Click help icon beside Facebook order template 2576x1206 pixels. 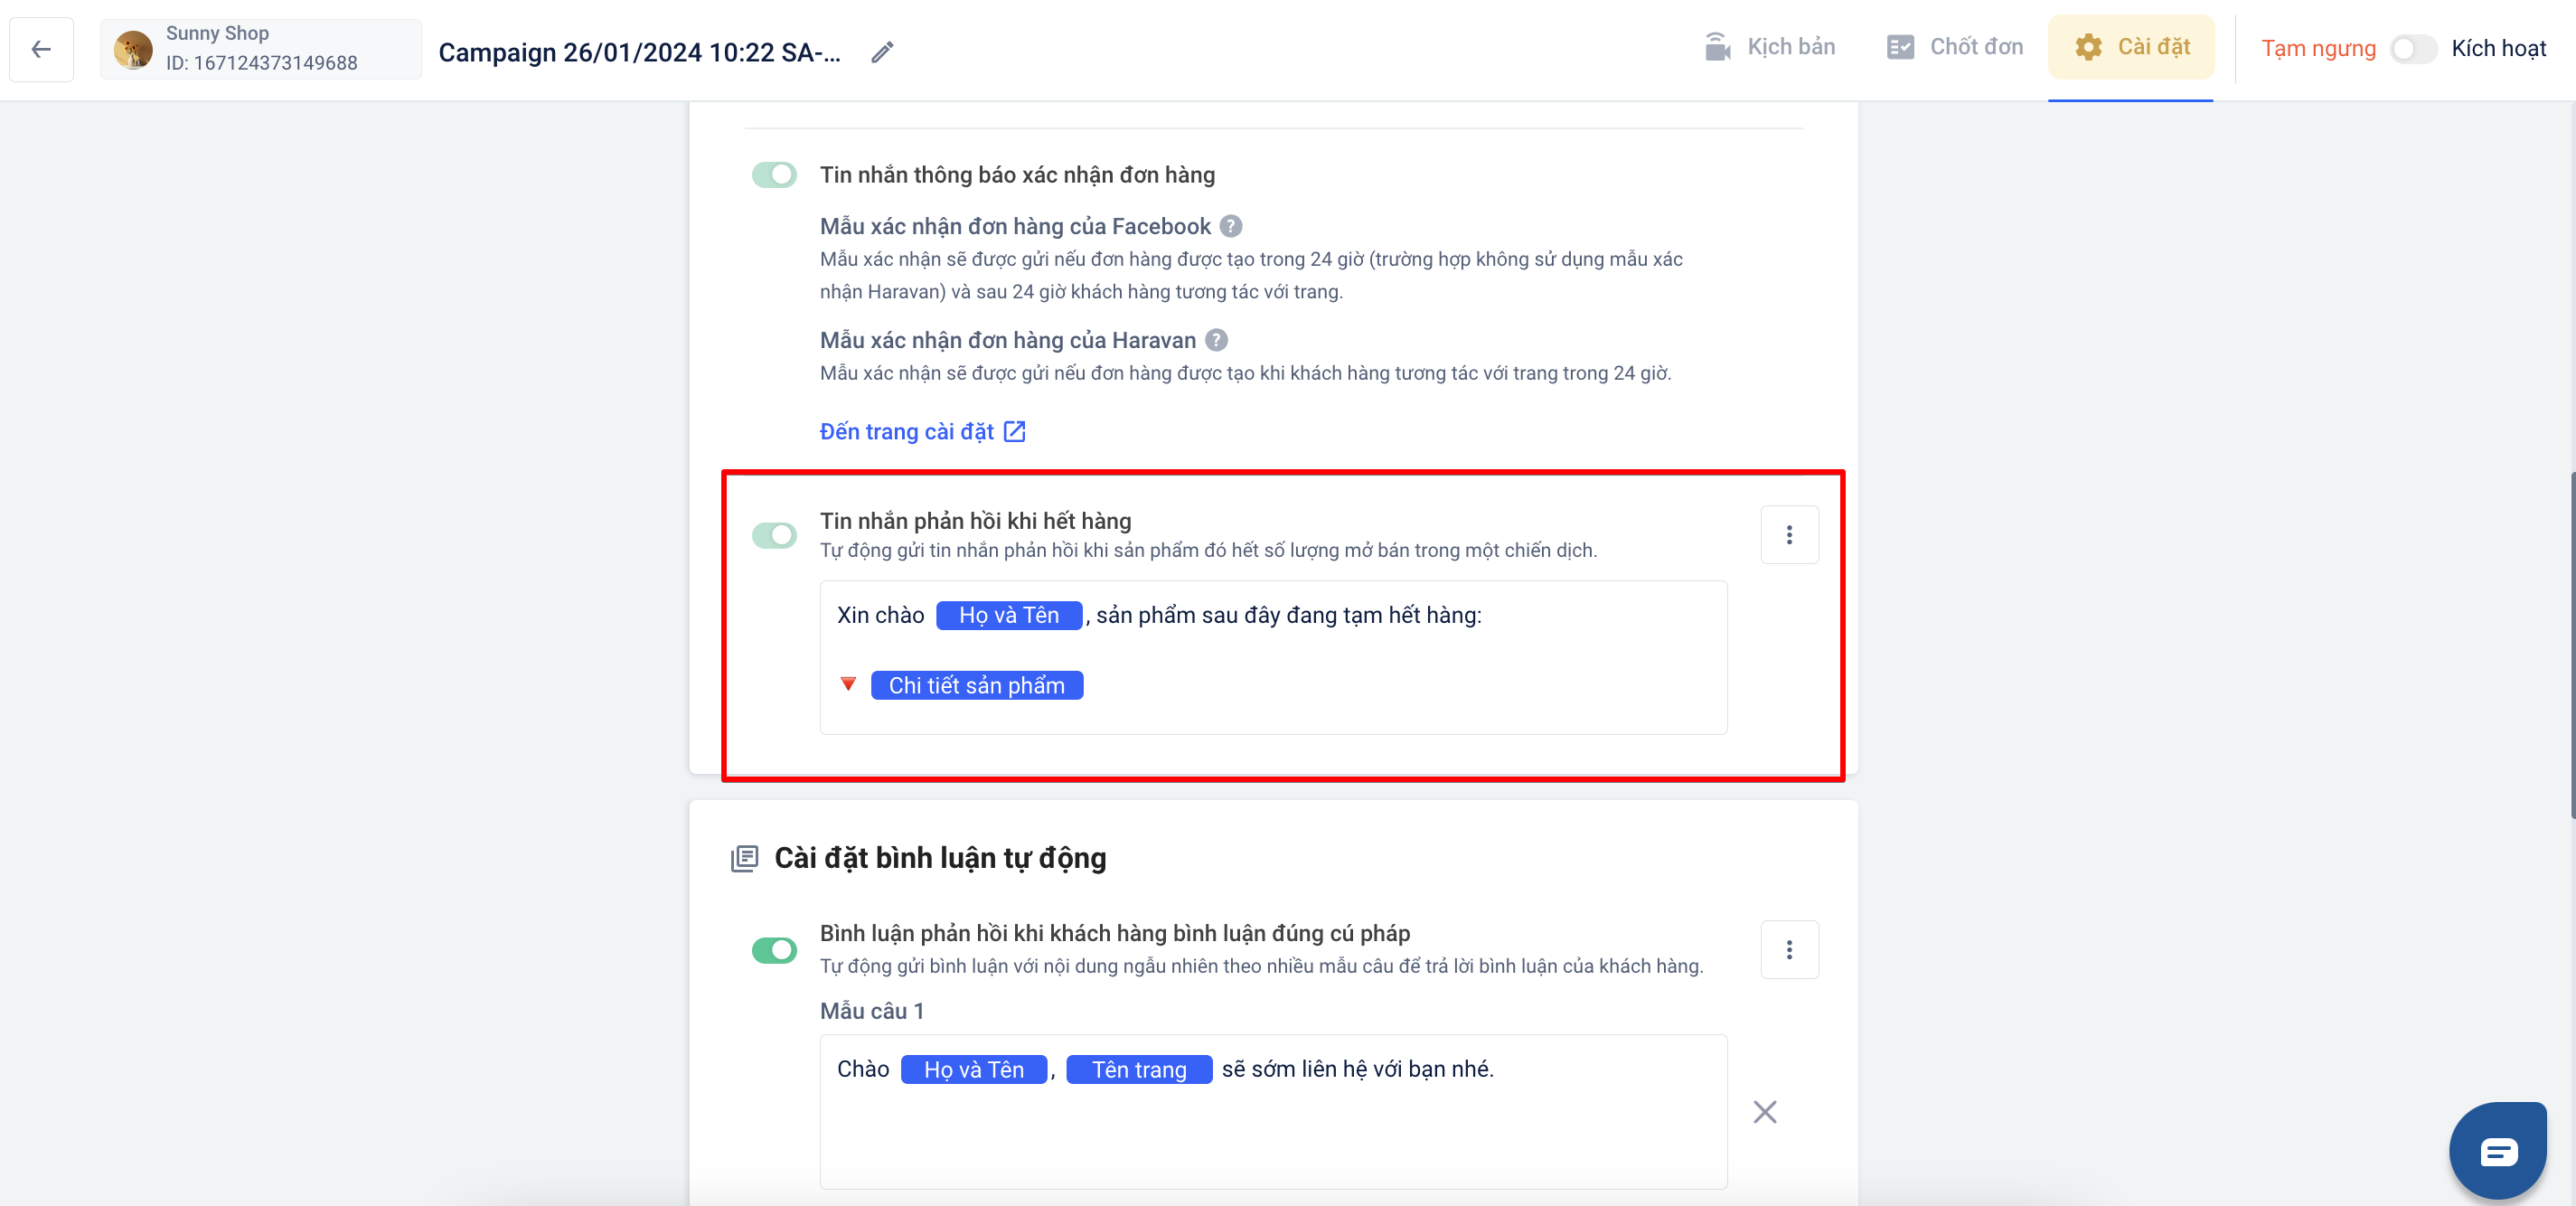coord(1231,226)
